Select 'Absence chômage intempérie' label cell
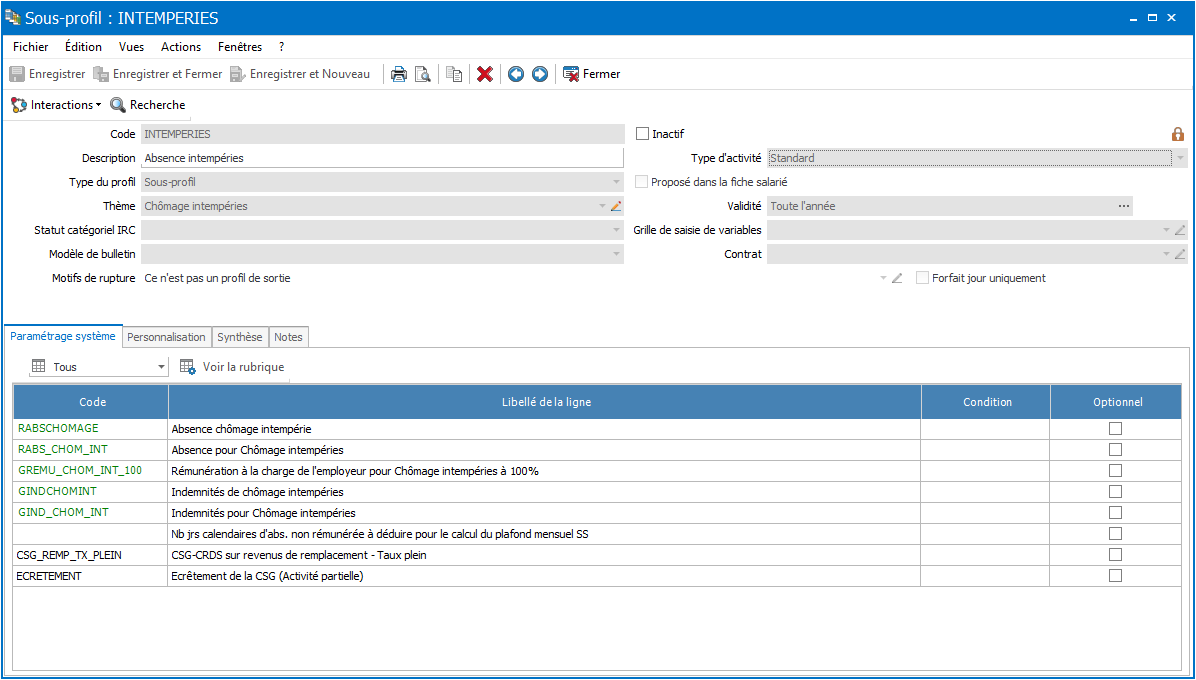Screen dimensions: 1196x680 click(545, 428)
